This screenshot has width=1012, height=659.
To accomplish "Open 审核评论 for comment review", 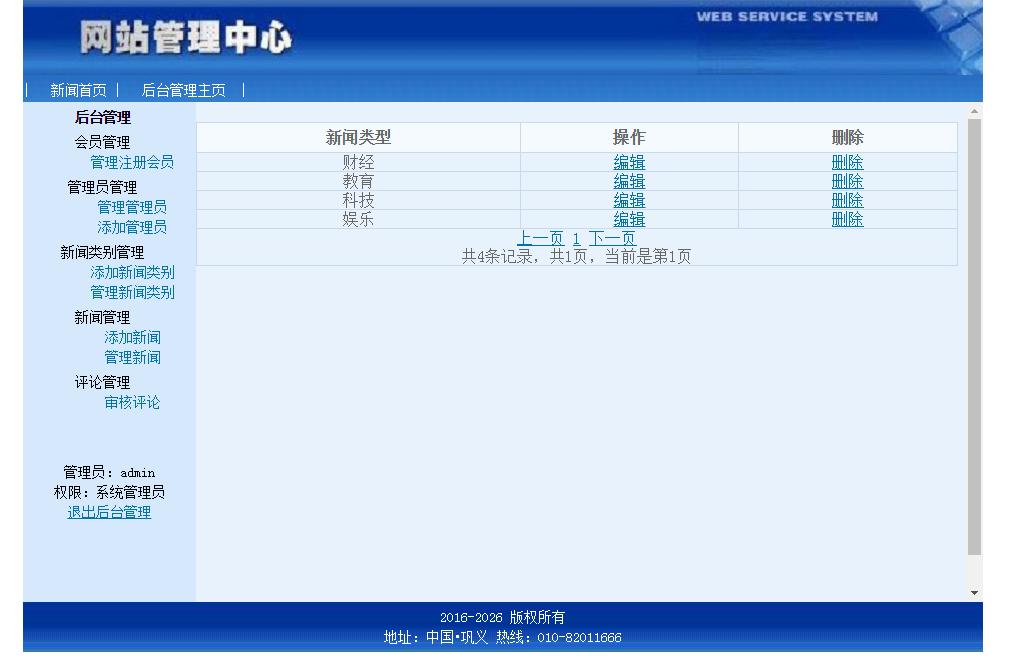I will click(x=131, y=402).
